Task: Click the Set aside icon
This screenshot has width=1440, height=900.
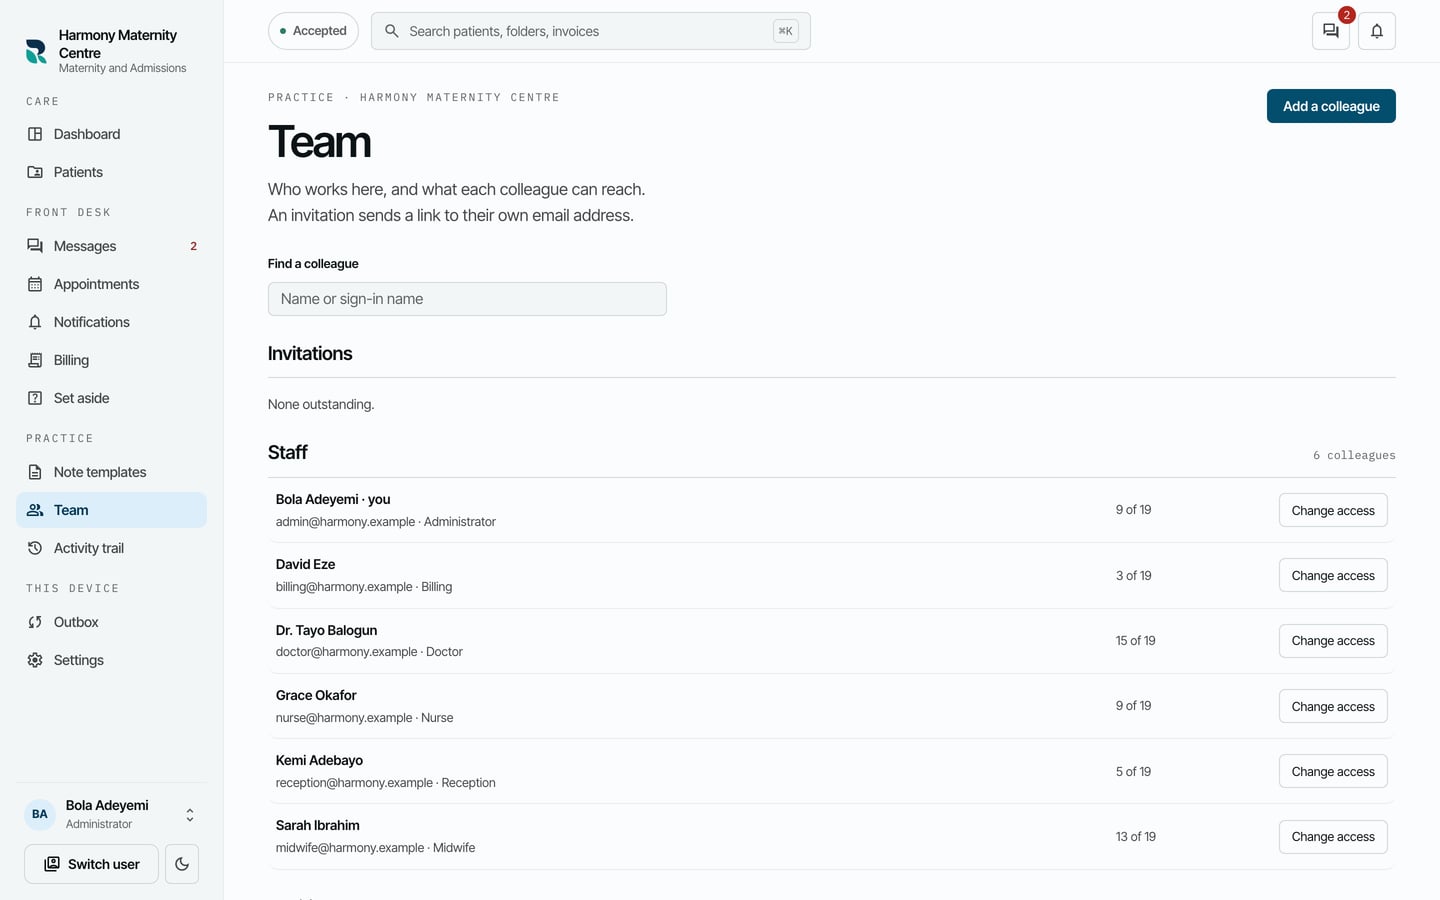Action: click(x=35, y=398)
